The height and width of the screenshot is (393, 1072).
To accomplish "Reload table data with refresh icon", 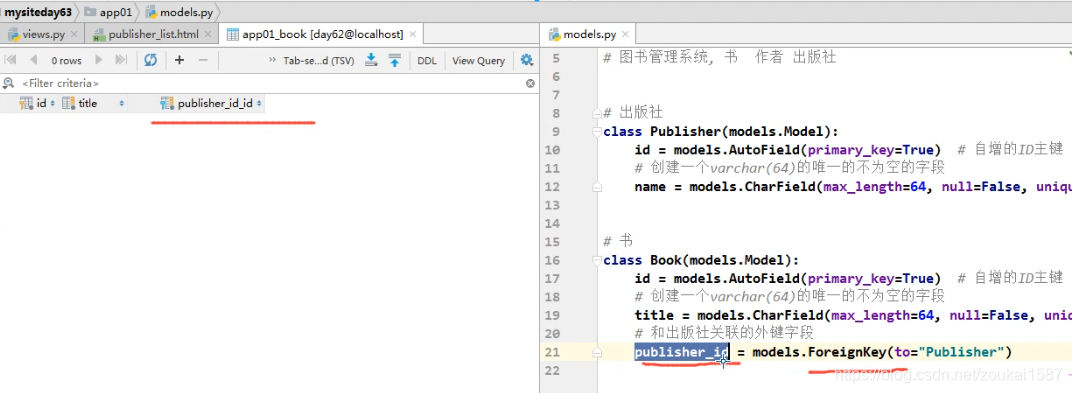I will pos(150,60).
